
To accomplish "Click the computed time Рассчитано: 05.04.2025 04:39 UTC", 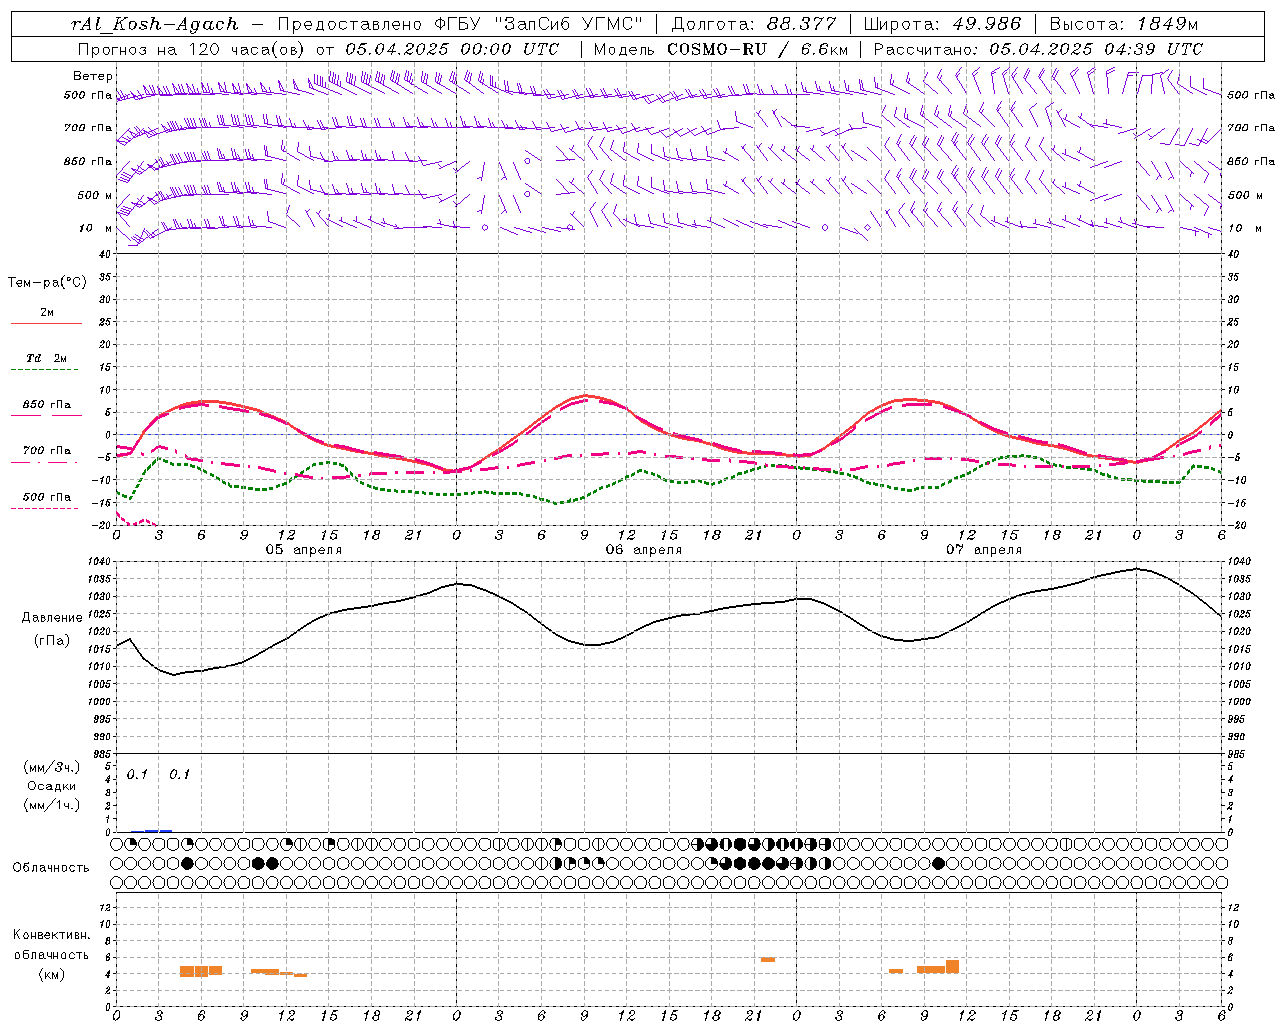I will [1038, 49].
